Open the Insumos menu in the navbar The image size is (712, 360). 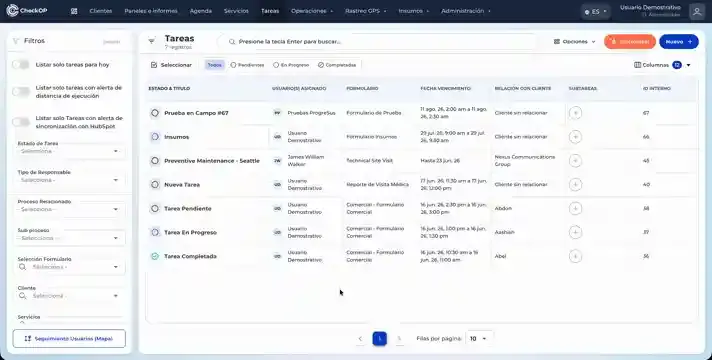414,11
